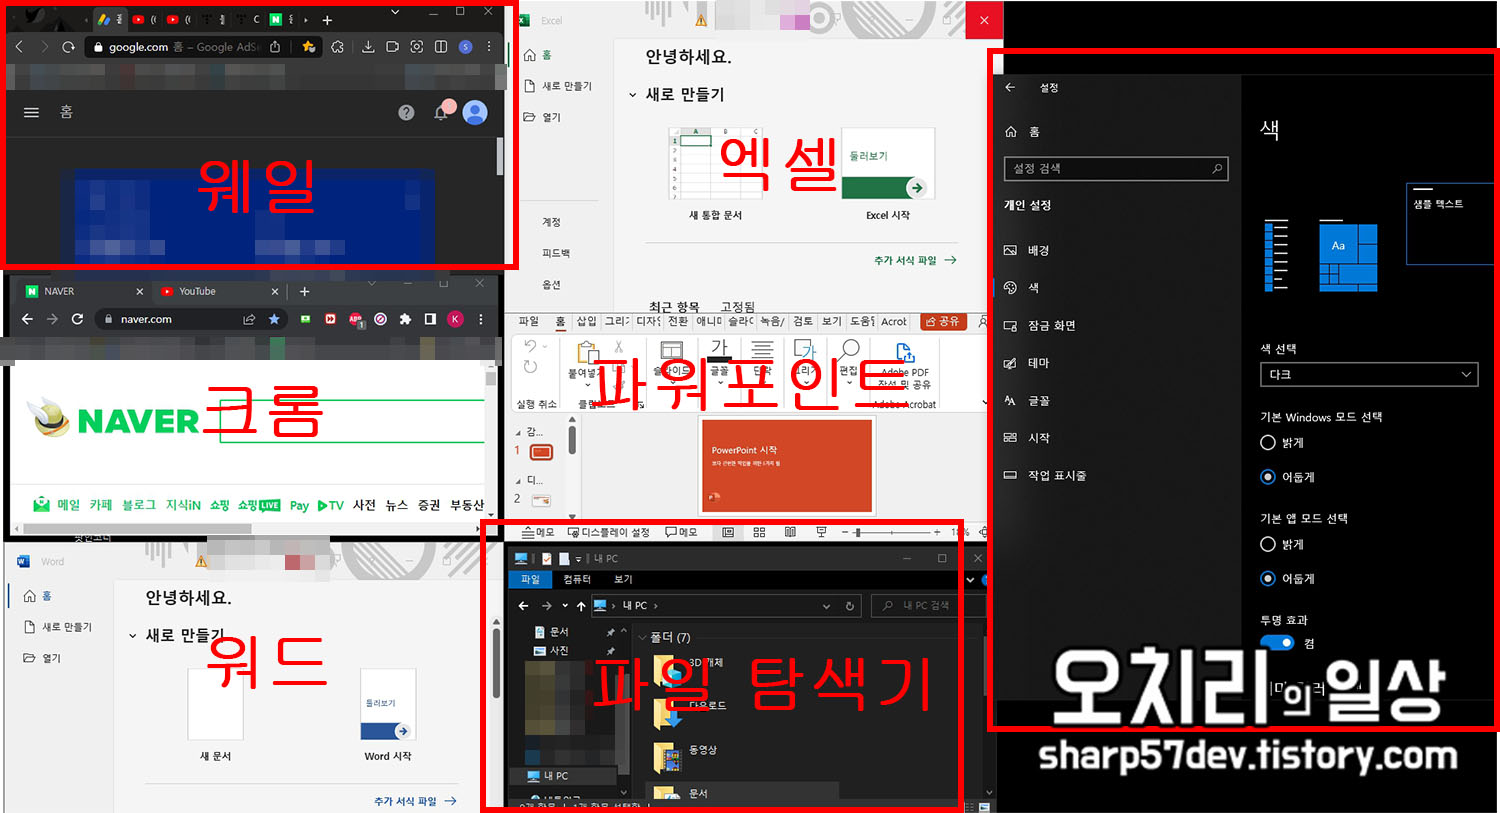Open the 전환 tab in PowerPoint ribbon
The height and width of the screenshot is (813, 1500).
click(x=678, y=321)
